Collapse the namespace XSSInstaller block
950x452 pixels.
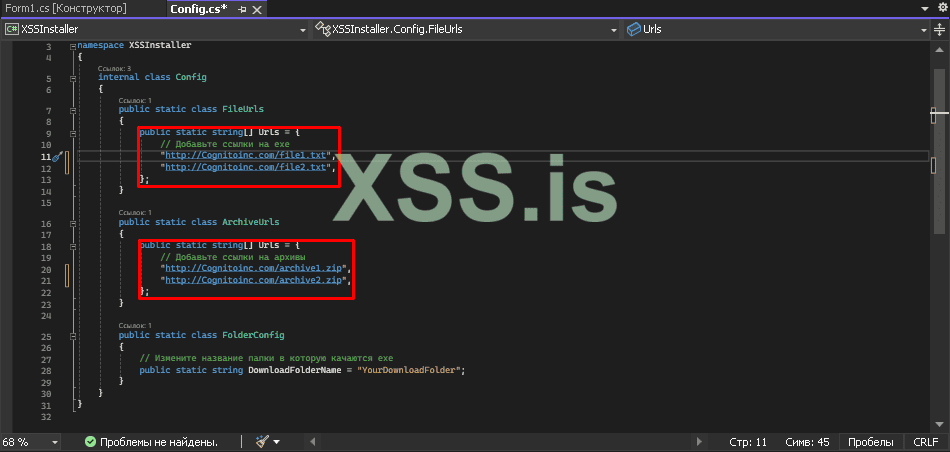click(x=73, y=46)
